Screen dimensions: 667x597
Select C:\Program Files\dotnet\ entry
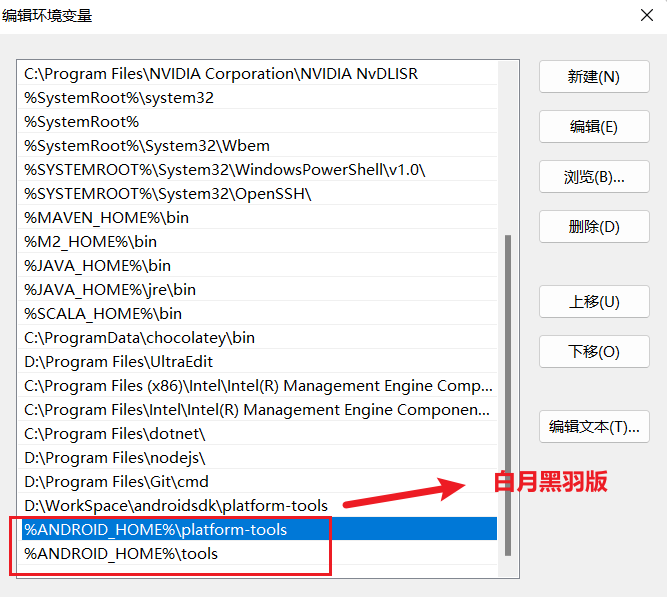[x=257, y=434]
